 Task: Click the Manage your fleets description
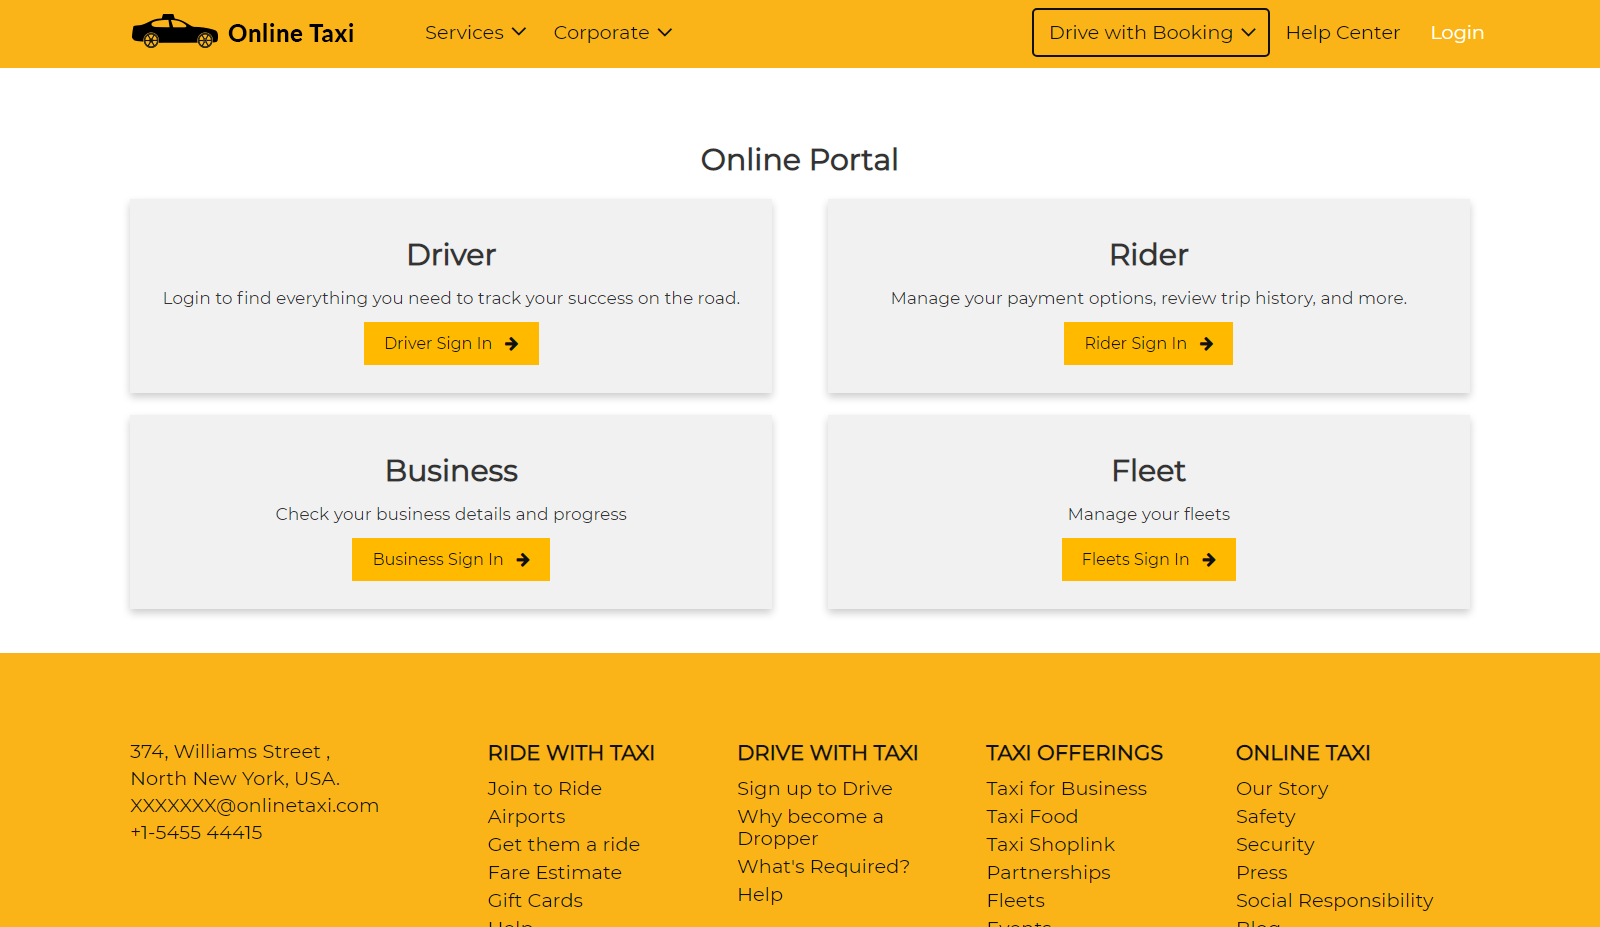(x=1149, y=514)
